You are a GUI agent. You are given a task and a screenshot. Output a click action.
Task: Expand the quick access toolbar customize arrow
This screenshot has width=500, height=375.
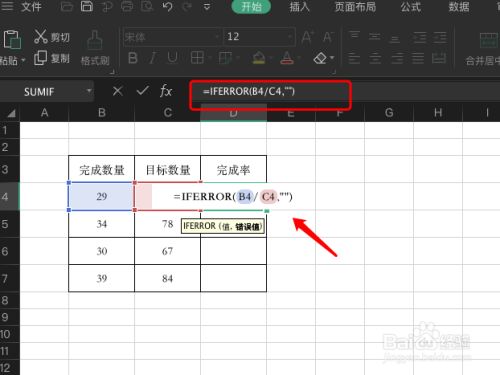[207, 7]
